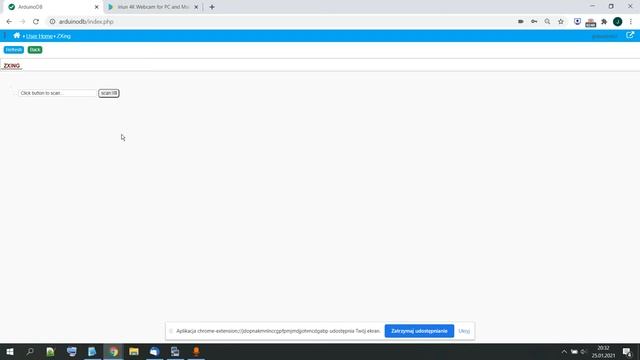
Task: Open Windows taskbar search
Action: [x=30, y=351]
